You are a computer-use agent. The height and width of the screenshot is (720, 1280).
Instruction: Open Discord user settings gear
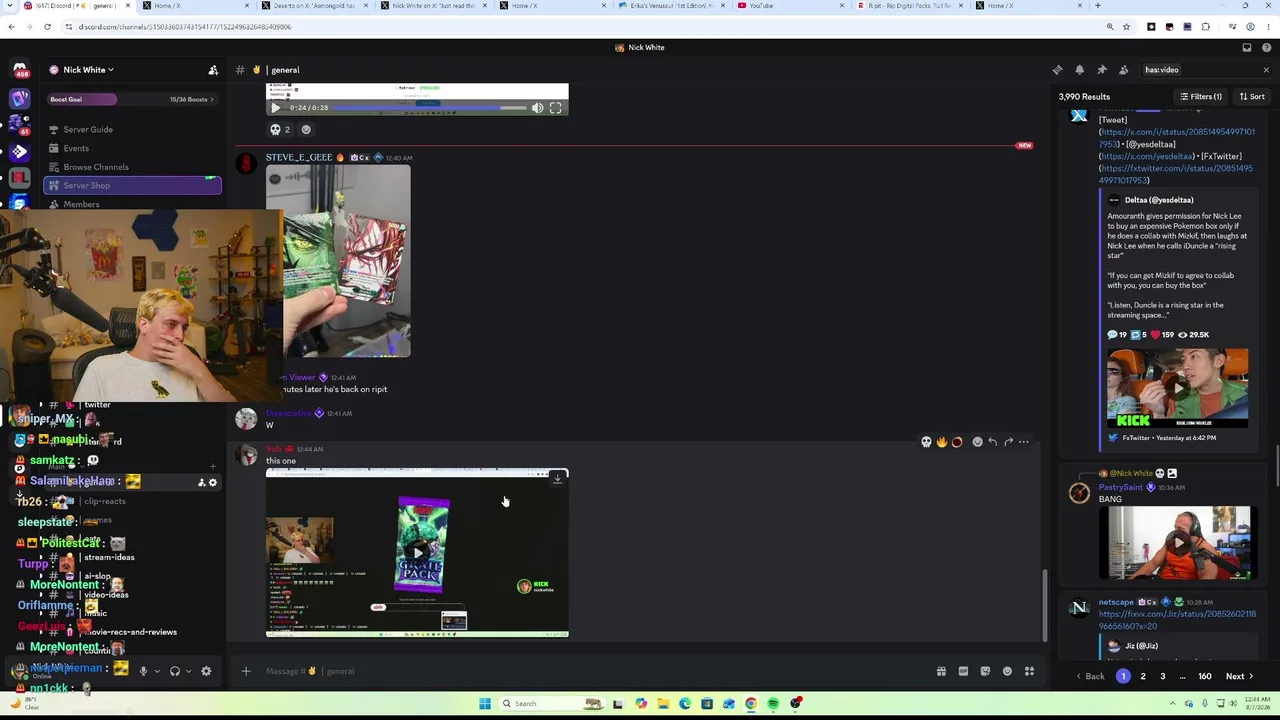[206, 671]
